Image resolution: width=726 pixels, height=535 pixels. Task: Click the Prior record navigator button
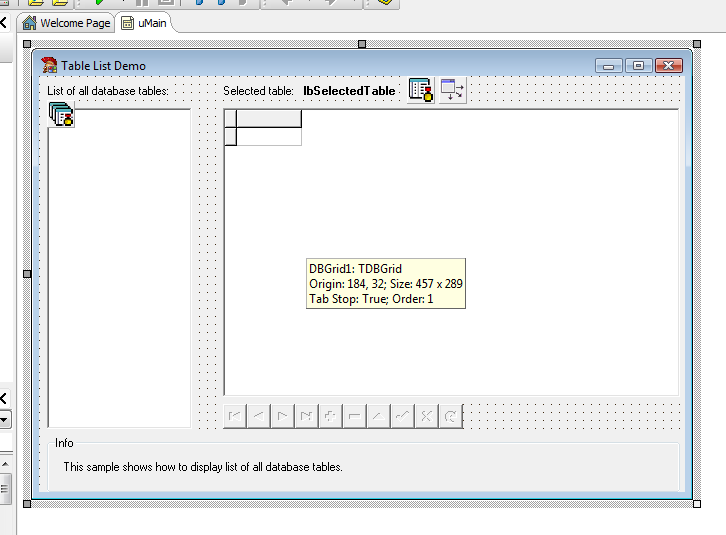(x=259, y=416)
